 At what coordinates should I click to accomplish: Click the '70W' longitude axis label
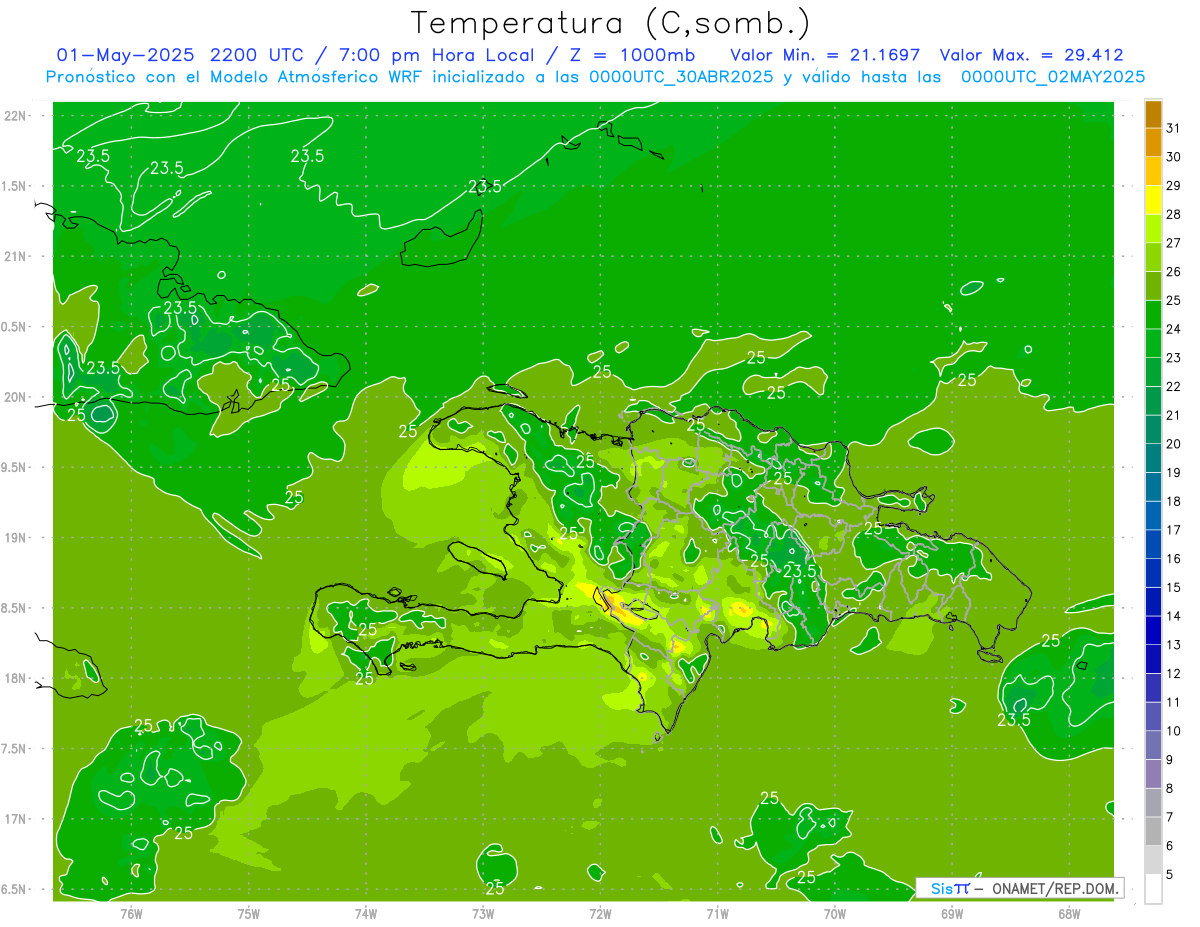coord(835,913)
